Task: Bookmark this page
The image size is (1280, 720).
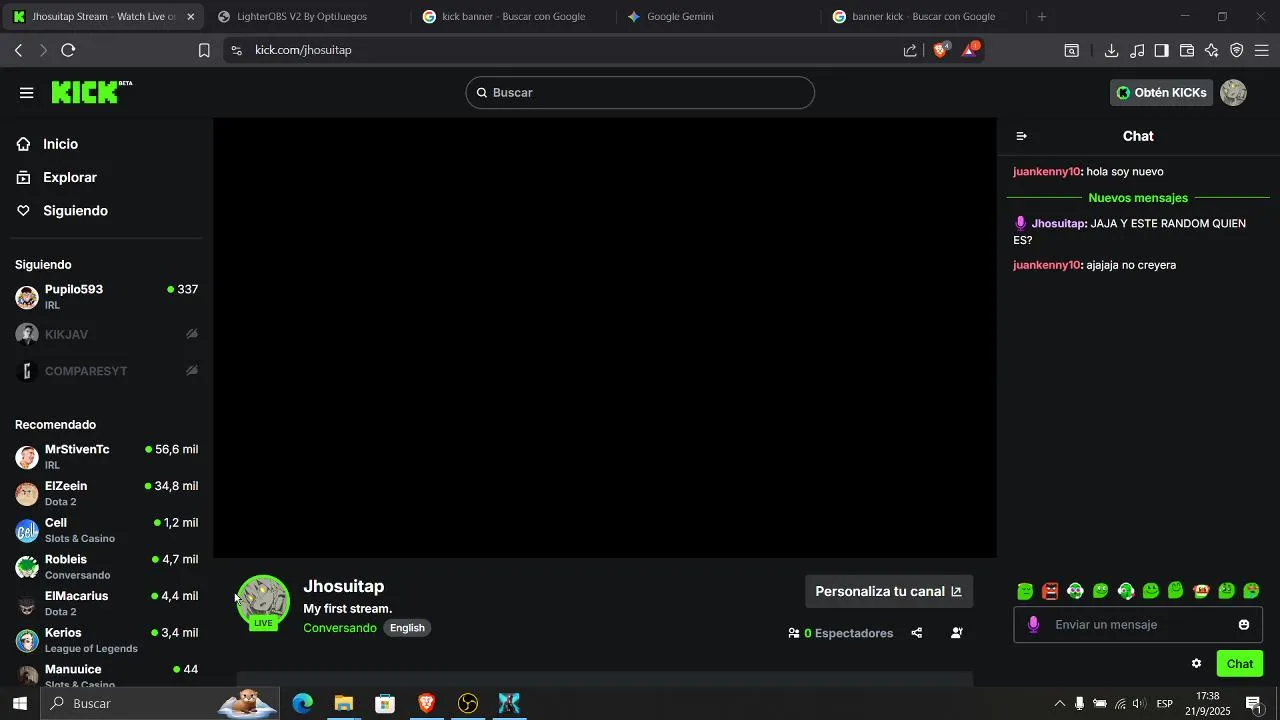Action: [x=204, y=50]
